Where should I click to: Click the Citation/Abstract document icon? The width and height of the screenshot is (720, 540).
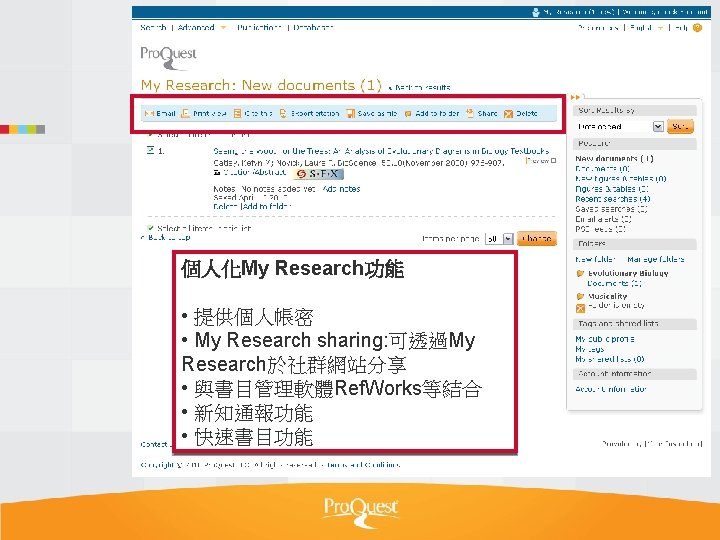[217, 173]
